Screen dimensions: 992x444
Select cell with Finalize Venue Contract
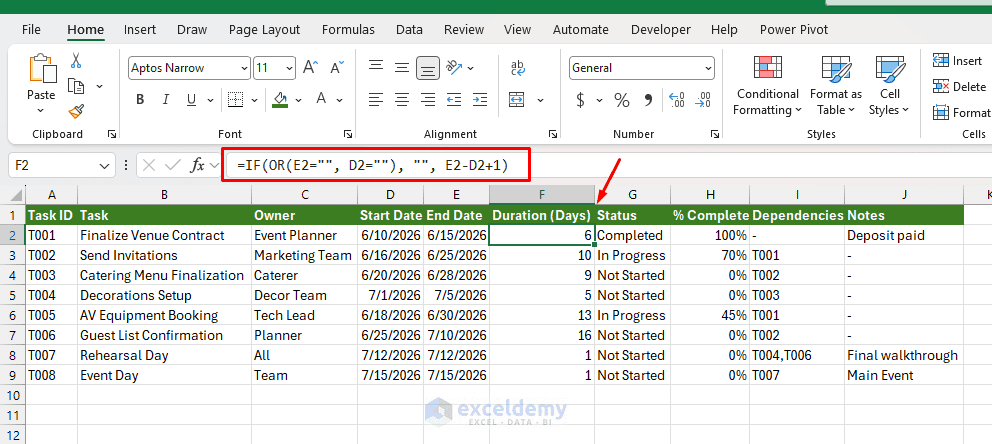pos(164,235)
